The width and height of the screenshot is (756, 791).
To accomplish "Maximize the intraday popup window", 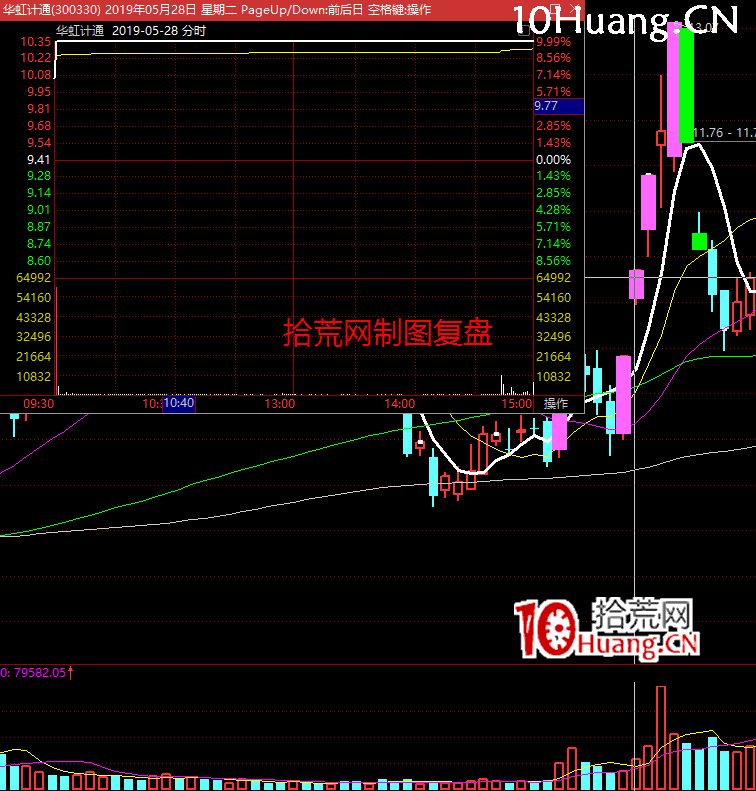I will pos(555,8).
